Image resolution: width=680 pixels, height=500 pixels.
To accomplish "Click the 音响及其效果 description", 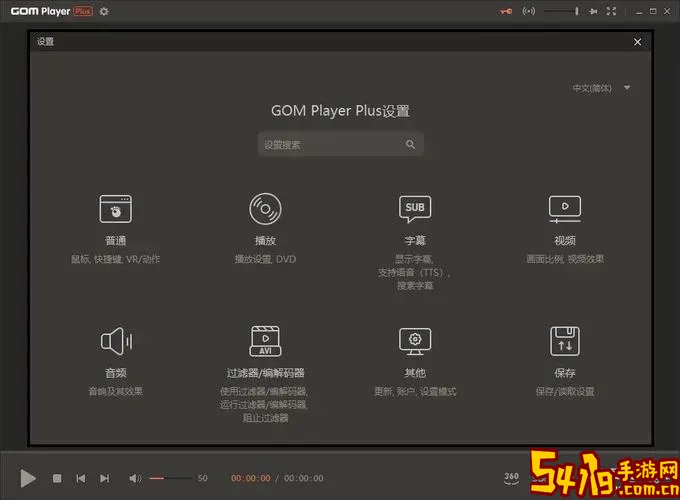I will coord(115,392).
